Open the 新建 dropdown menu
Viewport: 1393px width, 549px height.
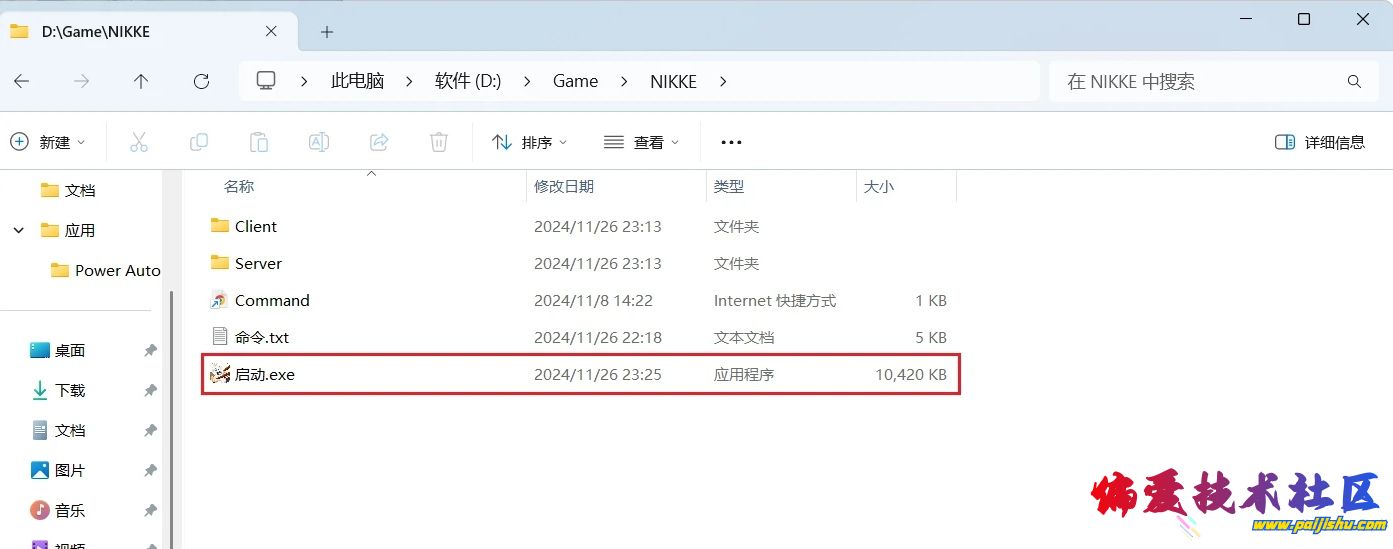(48, 142)
